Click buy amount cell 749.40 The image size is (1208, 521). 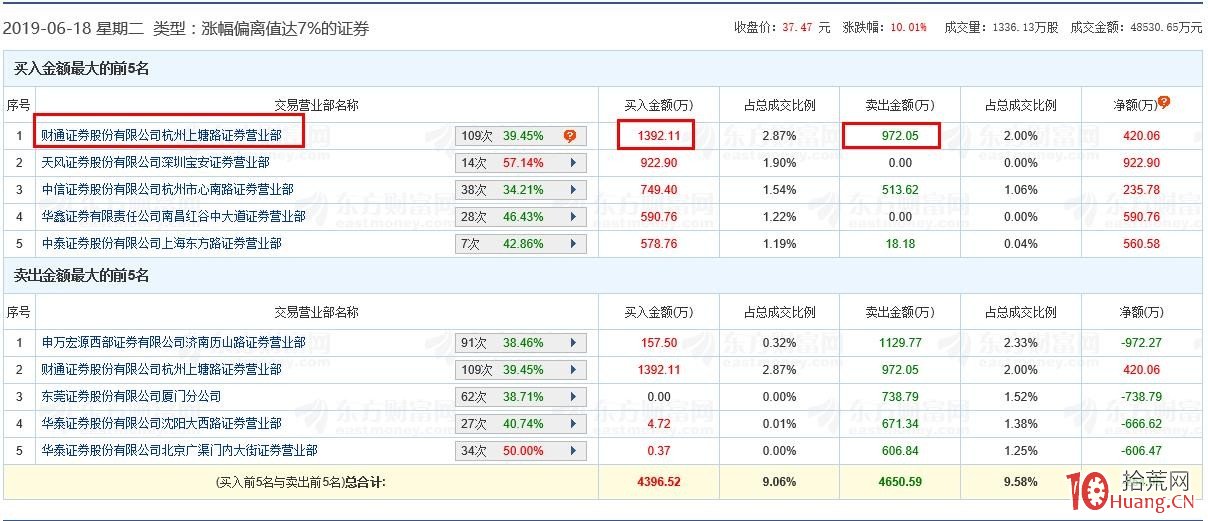658,190
